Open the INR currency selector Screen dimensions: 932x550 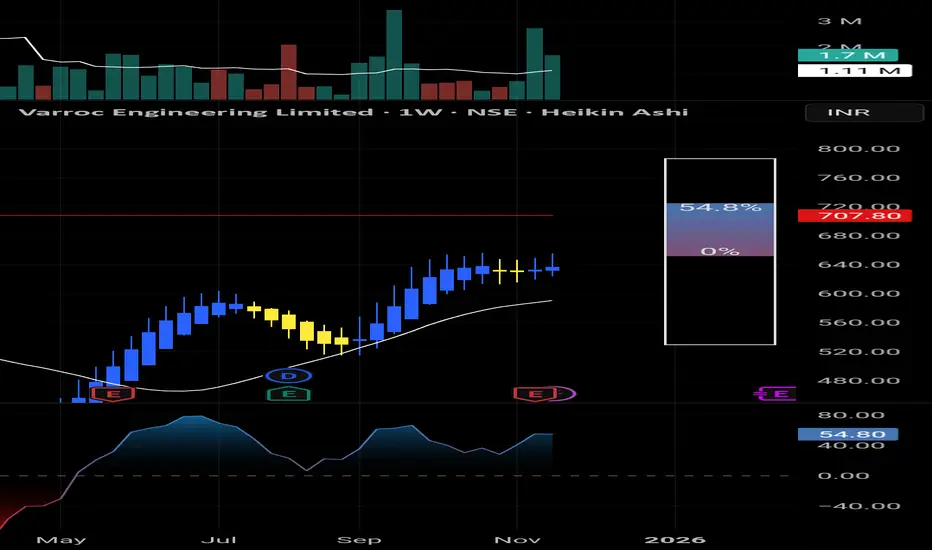point(864,112)
